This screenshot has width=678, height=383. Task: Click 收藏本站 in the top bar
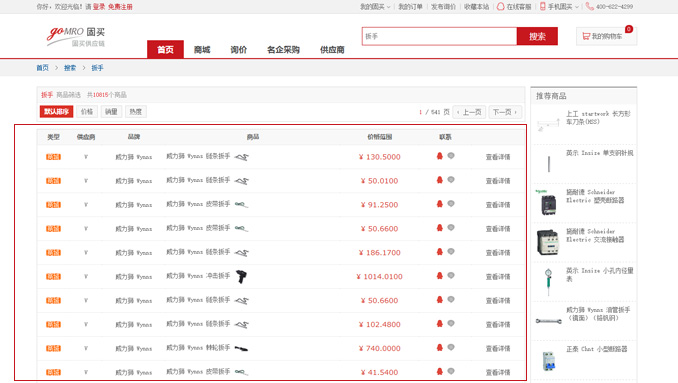[476, 6]
